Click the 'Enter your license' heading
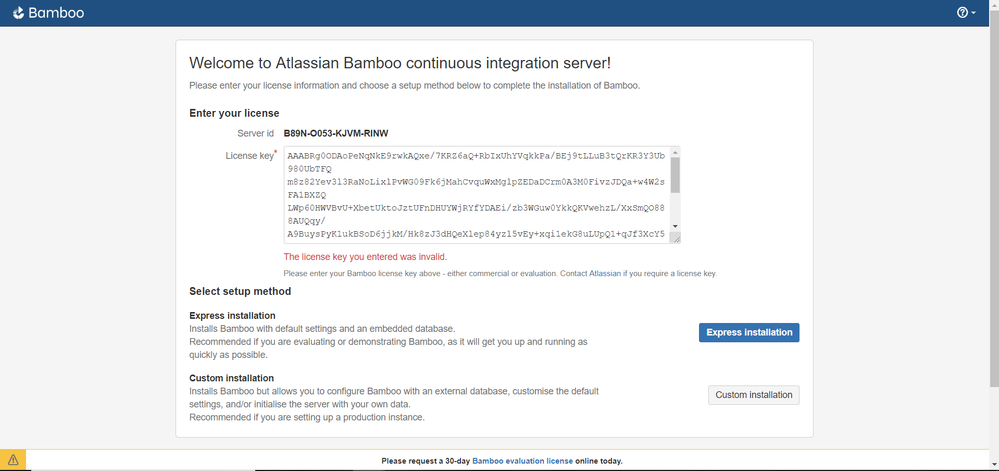The height and width of the screenshot is (471, 999). (234, 113)
